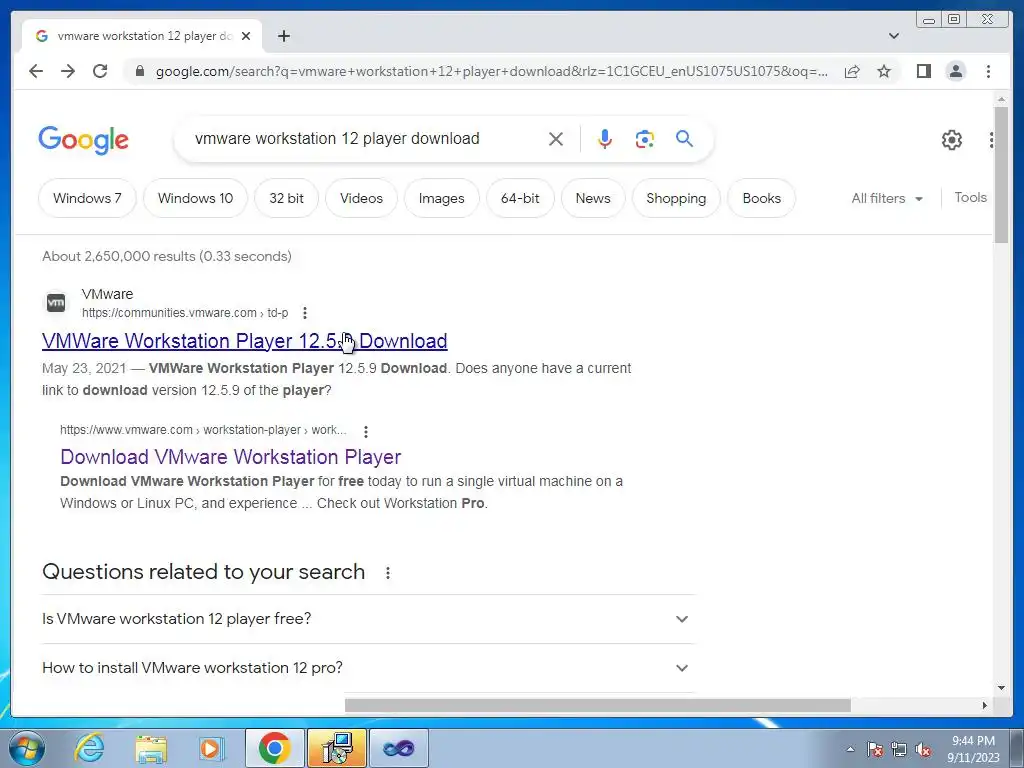Screen dimensions: 1024x768
Task: Switch to Images results
Action: pyautogui.click(x=441, y=198)
